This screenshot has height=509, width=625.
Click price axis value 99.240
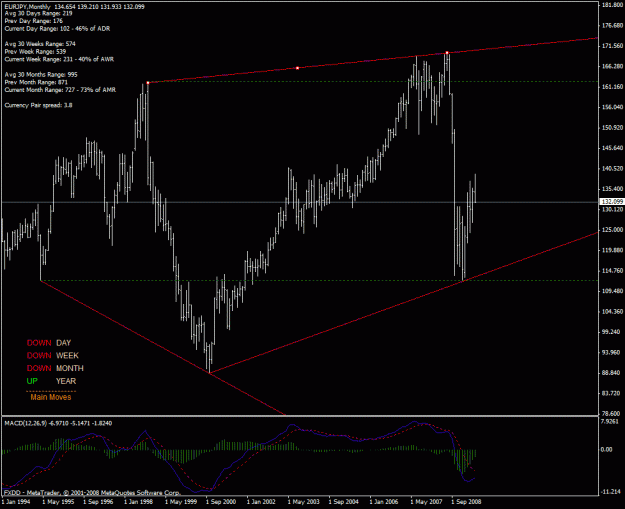[x=611, y=332]
